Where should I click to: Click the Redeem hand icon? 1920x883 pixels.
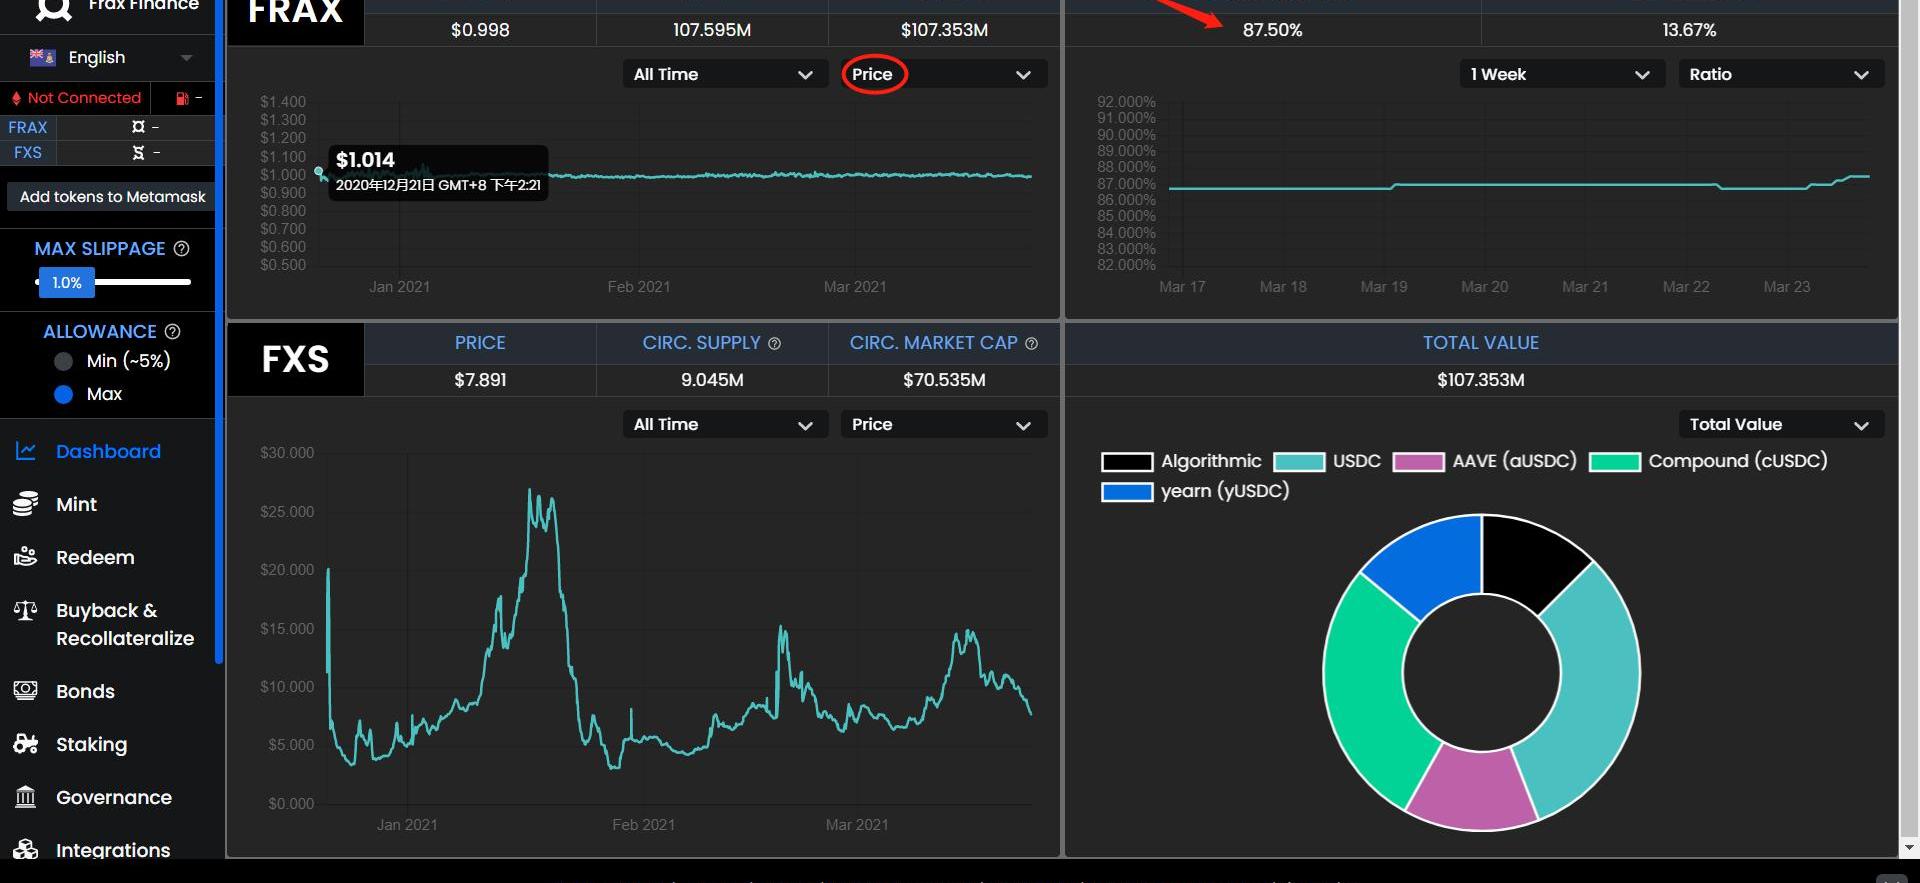click(26, 557)
